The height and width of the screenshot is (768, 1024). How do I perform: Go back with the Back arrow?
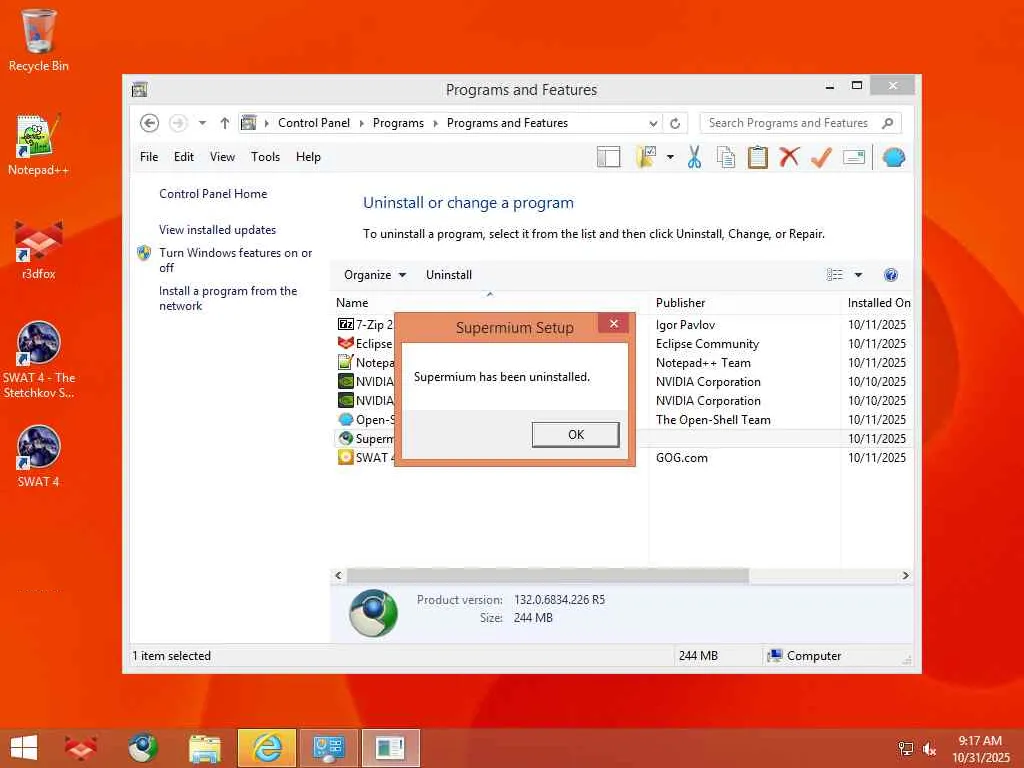(150, 123)
